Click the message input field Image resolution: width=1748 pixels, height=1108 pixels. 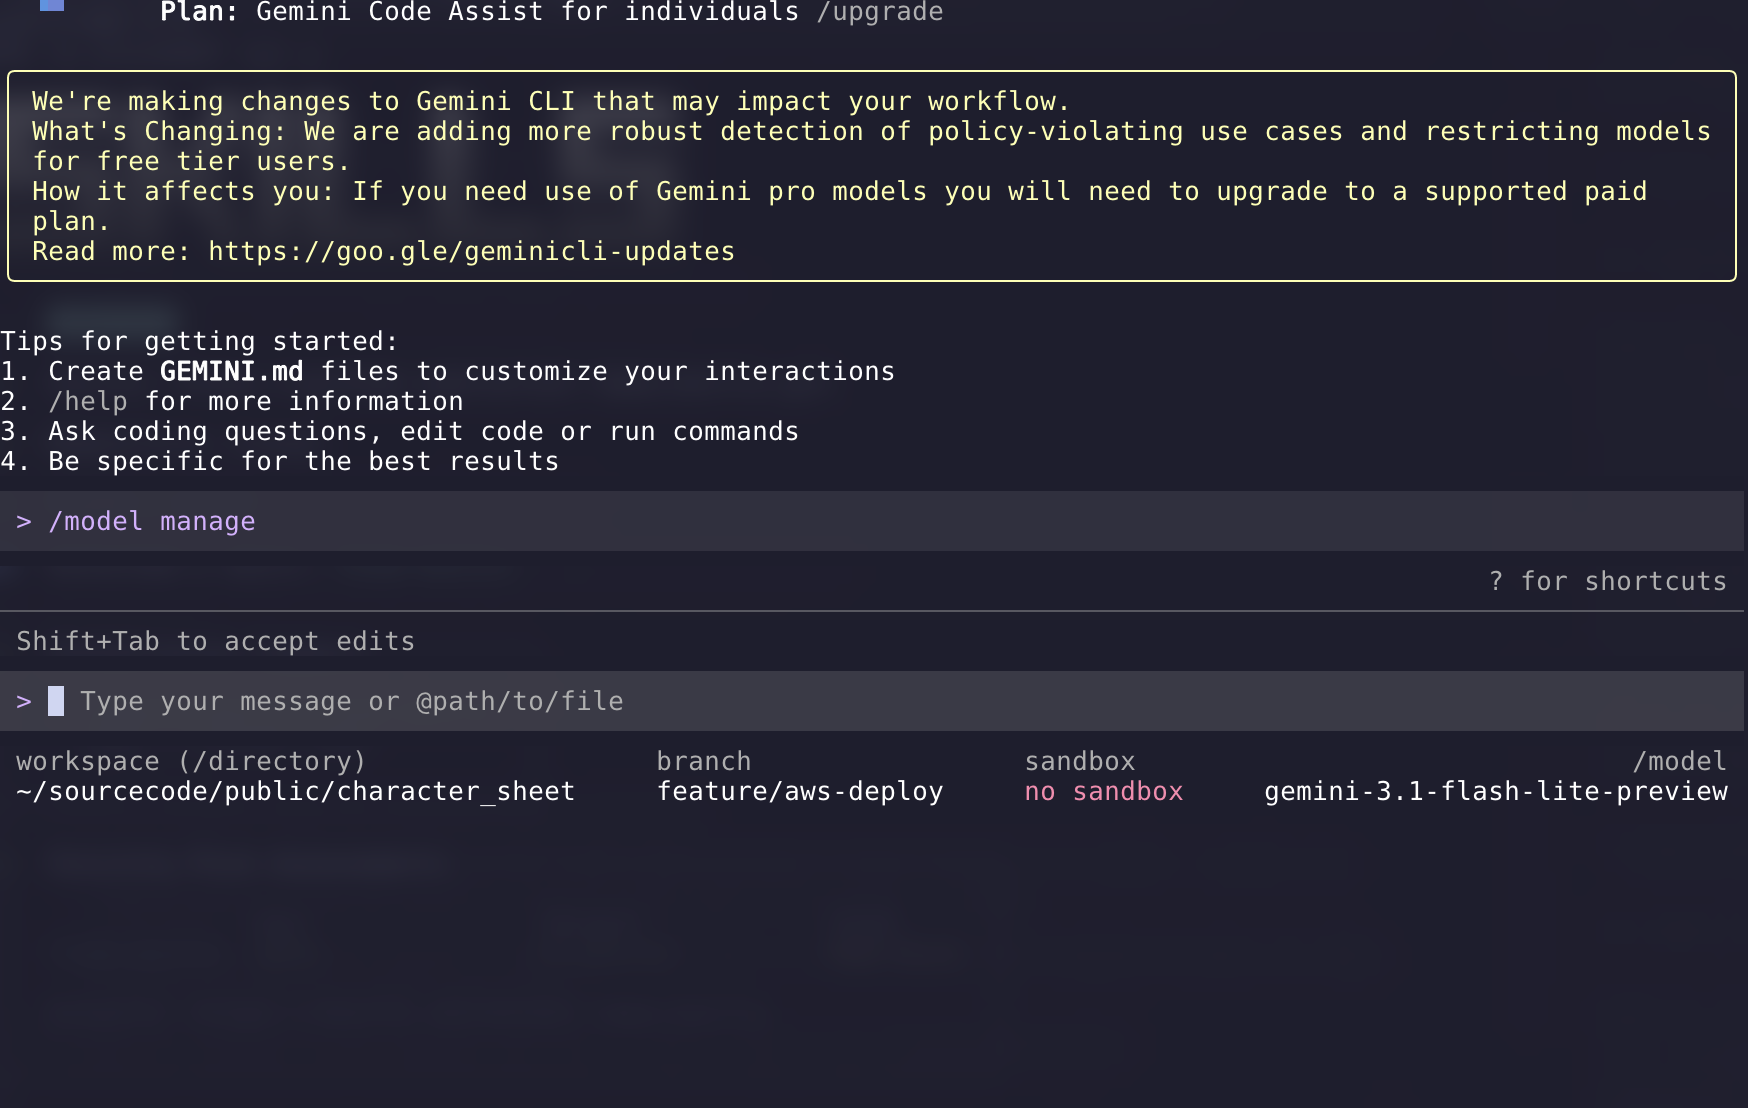[x=350, y=701]
